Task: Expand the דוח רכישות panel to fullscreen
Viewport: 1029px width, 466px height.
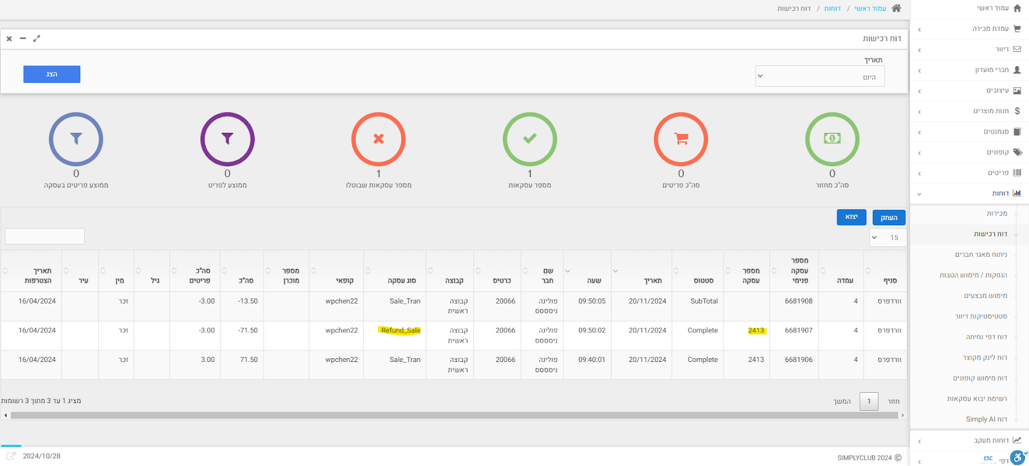Action: click(x=37, y=38)
